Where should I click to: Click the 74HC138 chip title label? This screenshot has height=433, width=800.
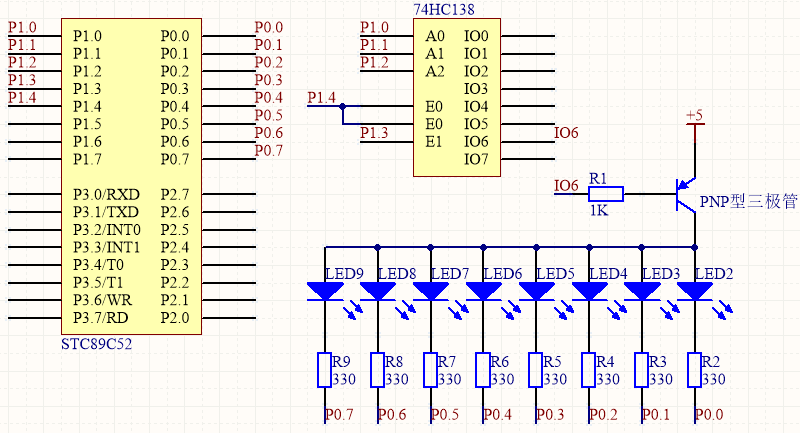[x=443, y=9]
